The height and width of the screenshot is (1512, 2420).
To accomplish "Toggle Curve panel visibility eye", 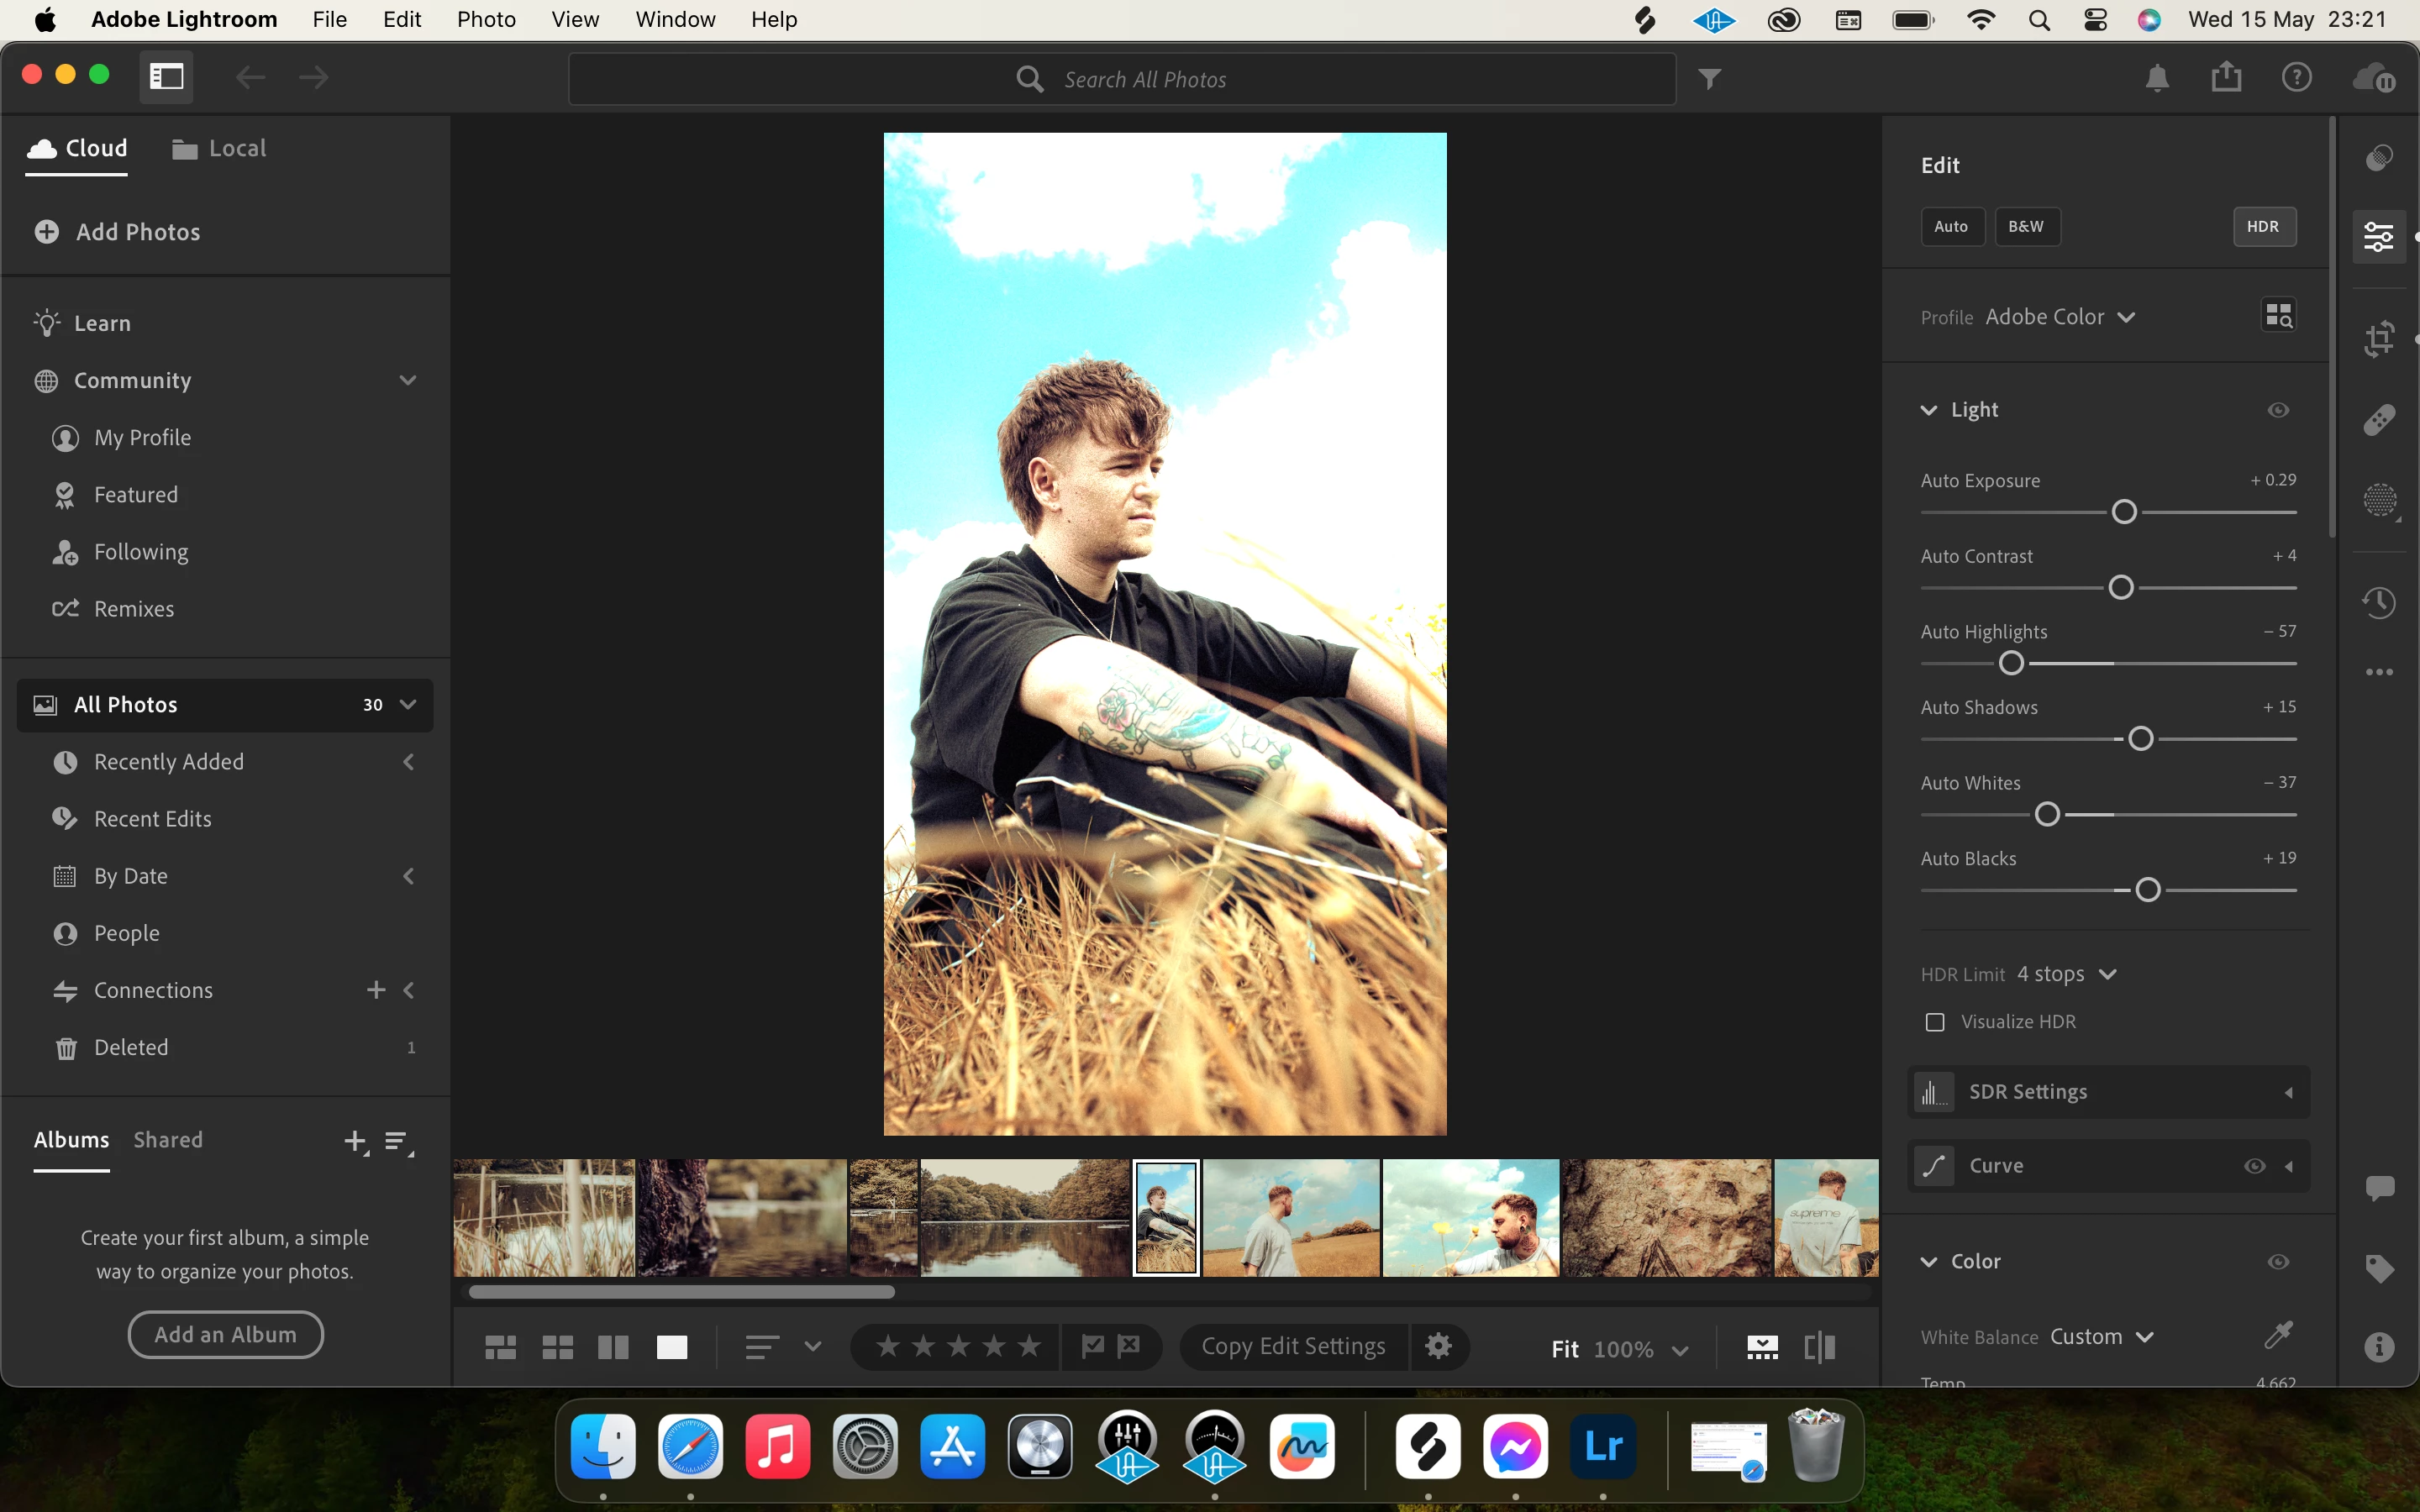I will (2254, 1166).
